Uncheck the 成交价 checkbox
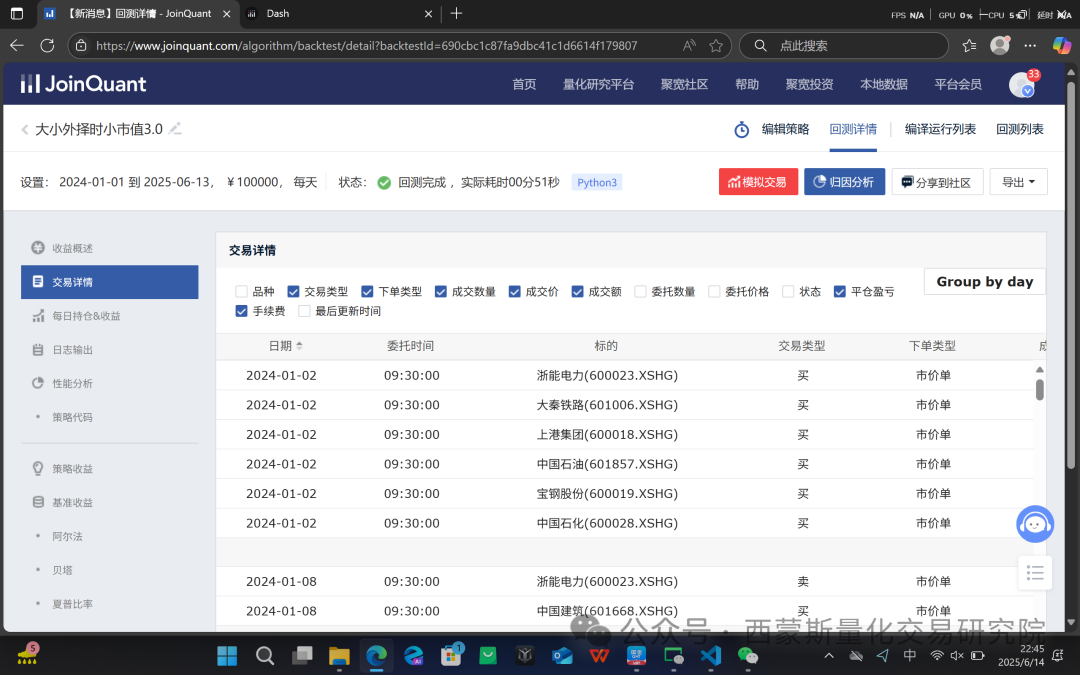This screenshot has width=1080, height=675. pyautogui.click(x=515, y=291)
